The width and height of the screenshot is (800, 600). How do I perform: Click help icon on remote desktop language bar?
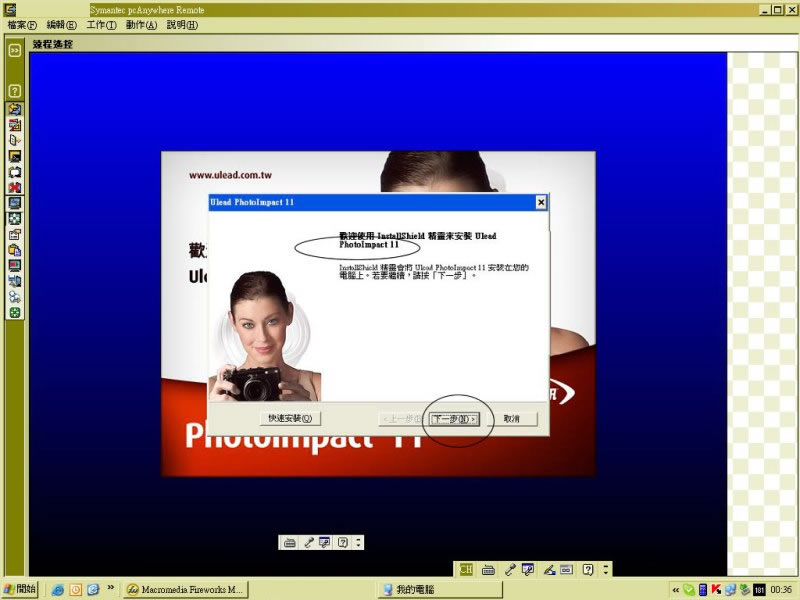pyautogui.click(x=343, y=542)
